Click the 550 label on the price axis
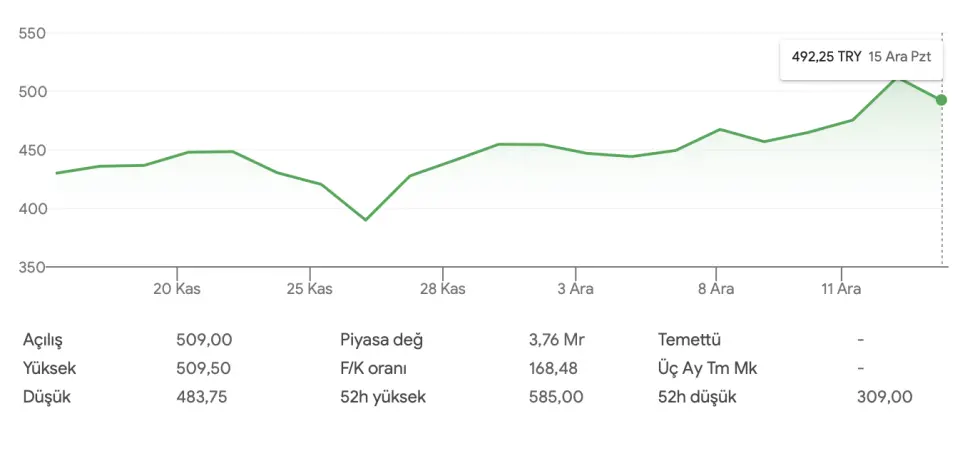 point(33,34)
